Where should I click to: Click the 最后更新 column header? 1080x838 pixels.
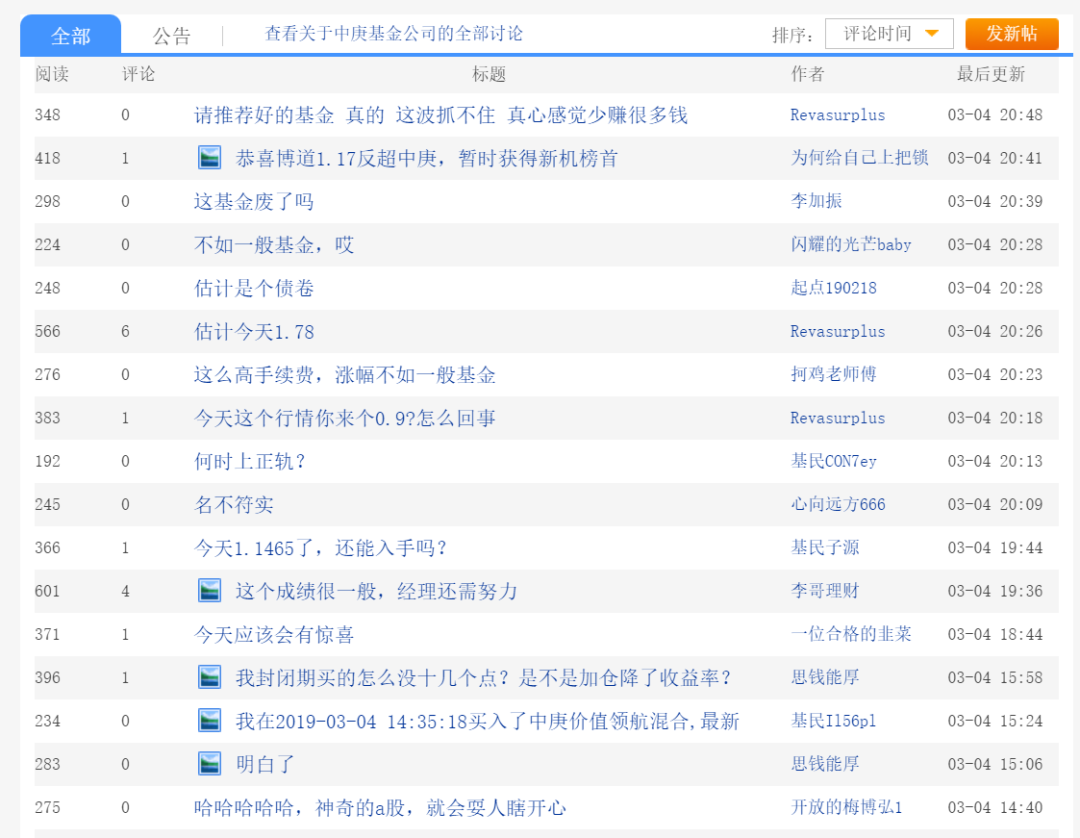point(991,74)
